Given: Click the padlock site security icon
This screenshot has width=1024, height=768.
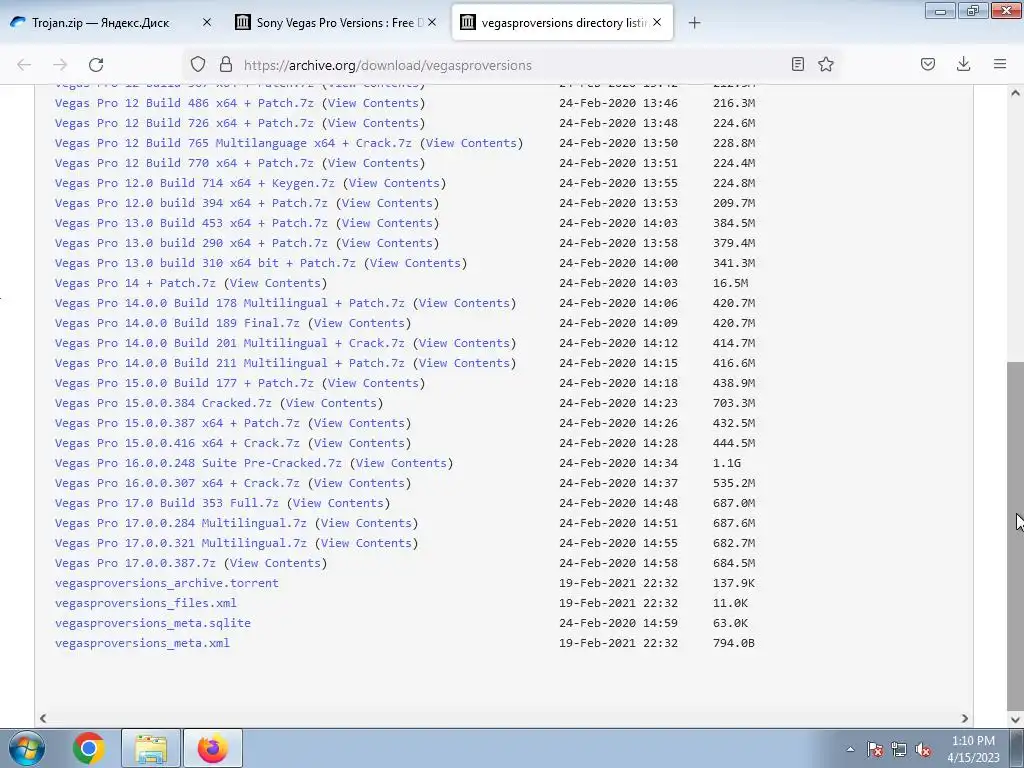Looking at the screenshot, I should (226, 64).
